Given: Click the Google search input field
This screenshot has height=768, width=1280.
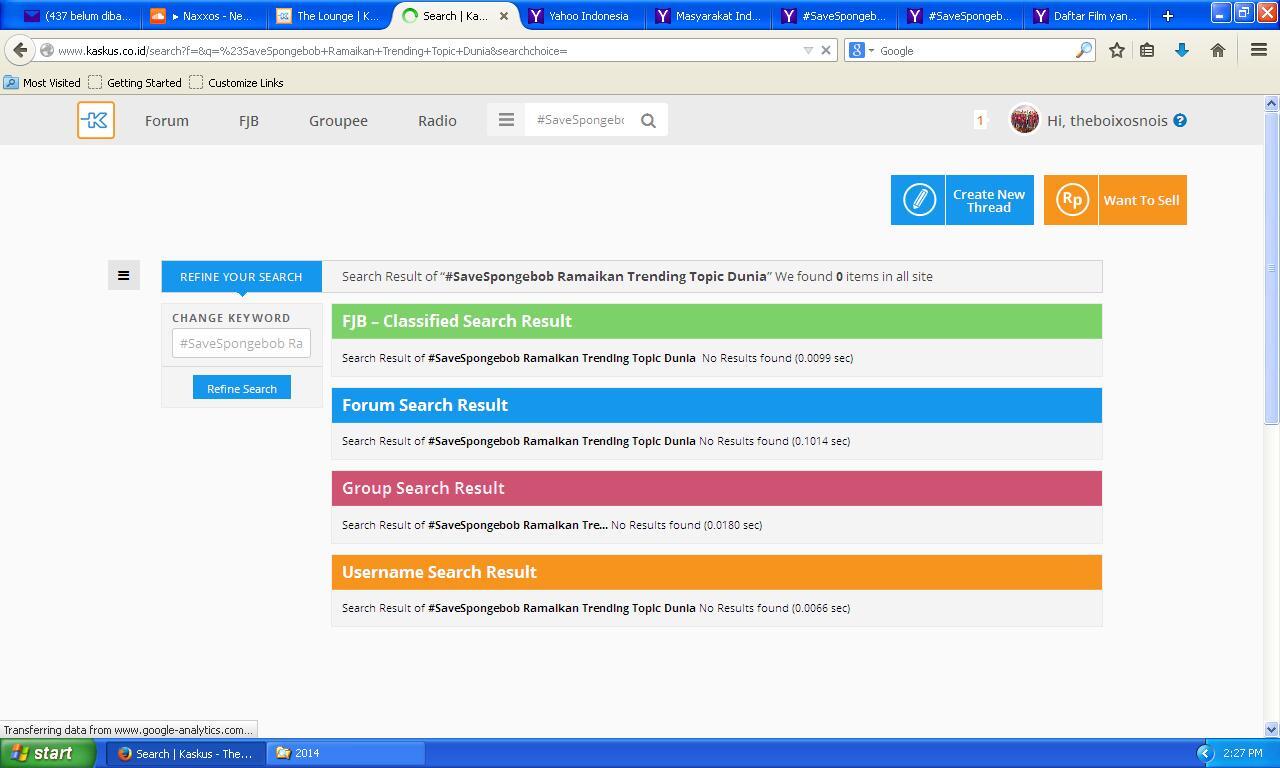Looking at the screenshot, I should pyautogui.click(x=975, y=50).
